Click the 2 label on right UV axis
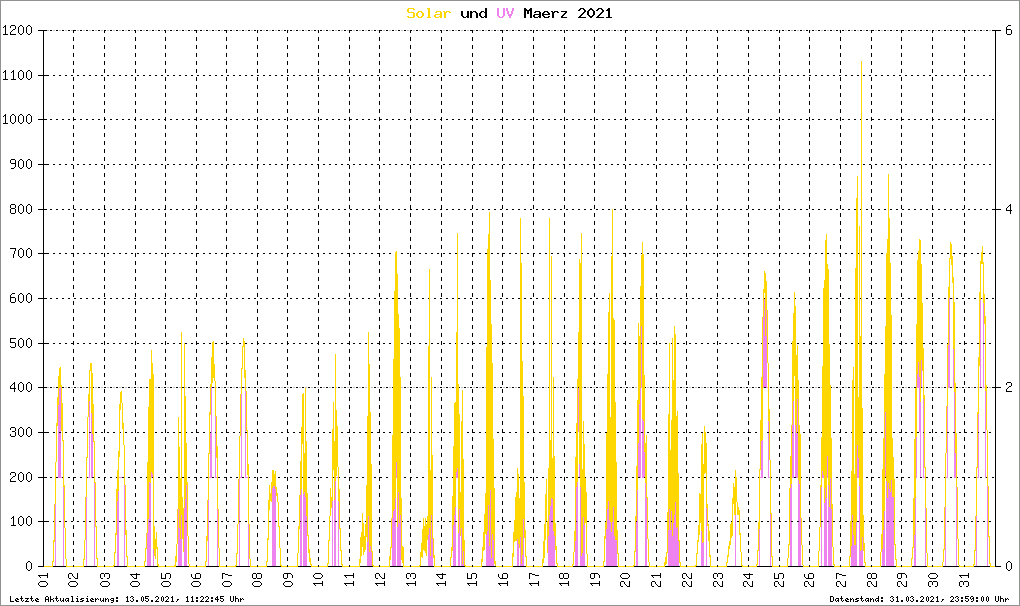The width and height of the screenshot is (1020, 606). click(x=1010, y=388)
